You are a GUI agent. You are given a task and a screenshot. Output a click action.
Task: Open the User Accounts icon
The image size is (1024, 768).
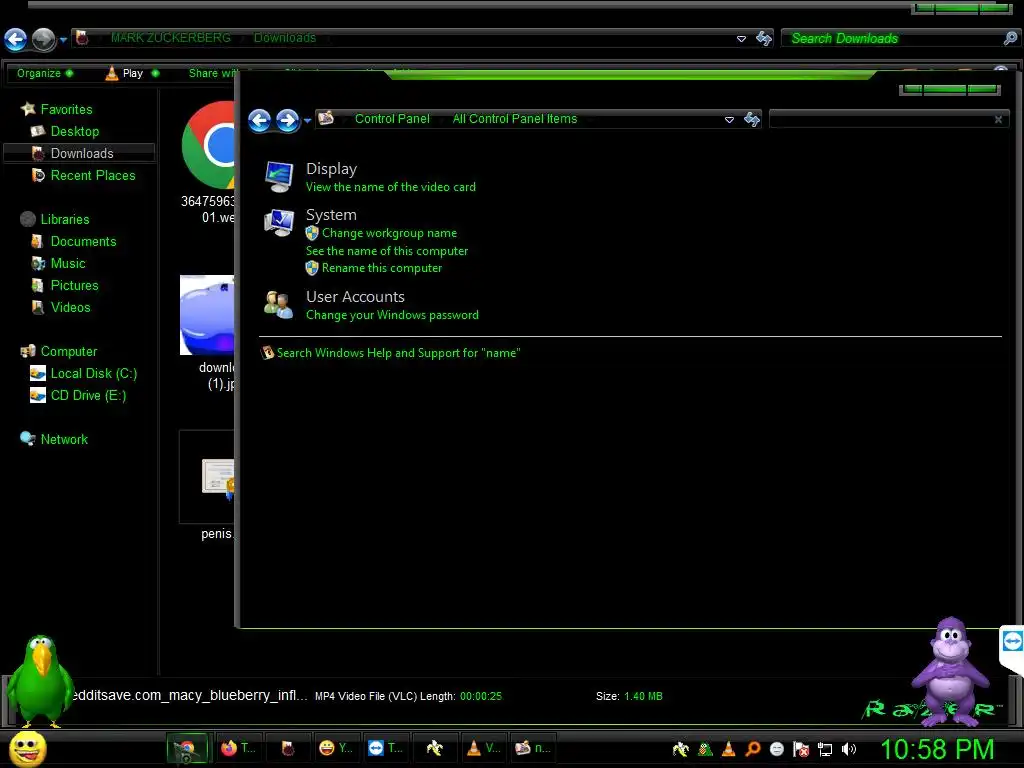pyautogui.click(x=278, y=304)
